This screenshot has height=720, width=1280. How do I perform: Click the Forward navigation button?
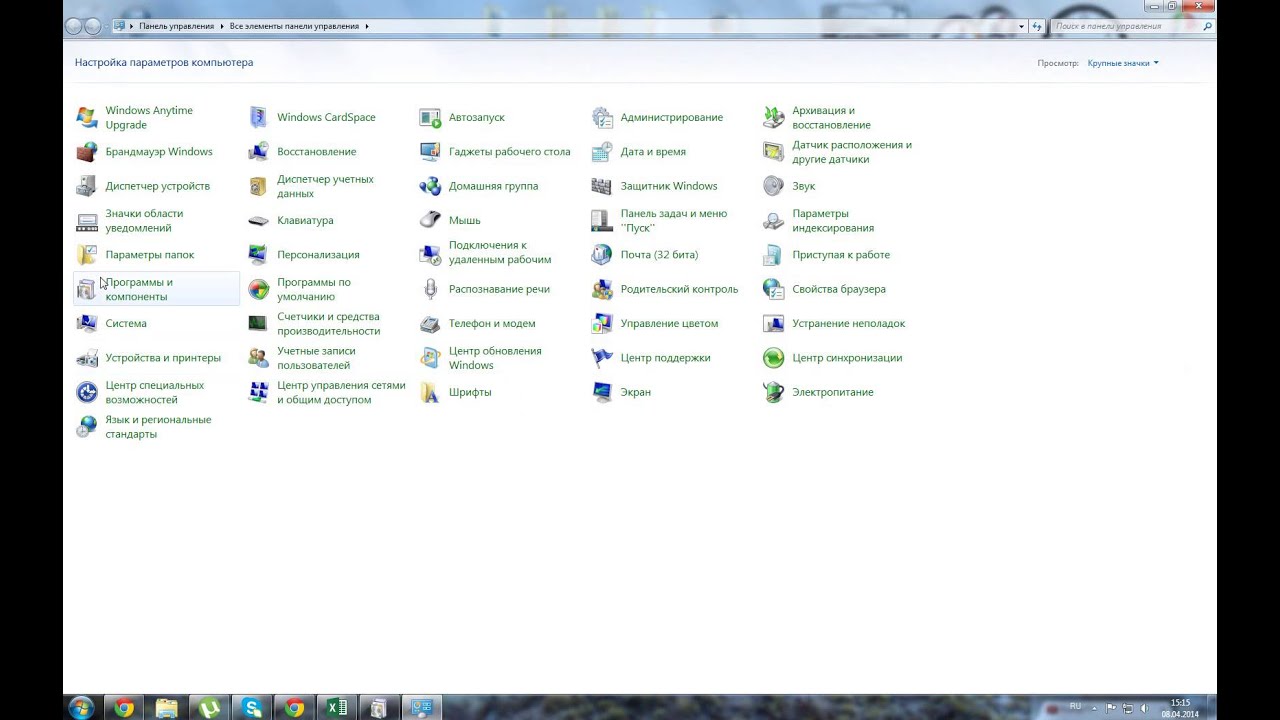[93, 26]
